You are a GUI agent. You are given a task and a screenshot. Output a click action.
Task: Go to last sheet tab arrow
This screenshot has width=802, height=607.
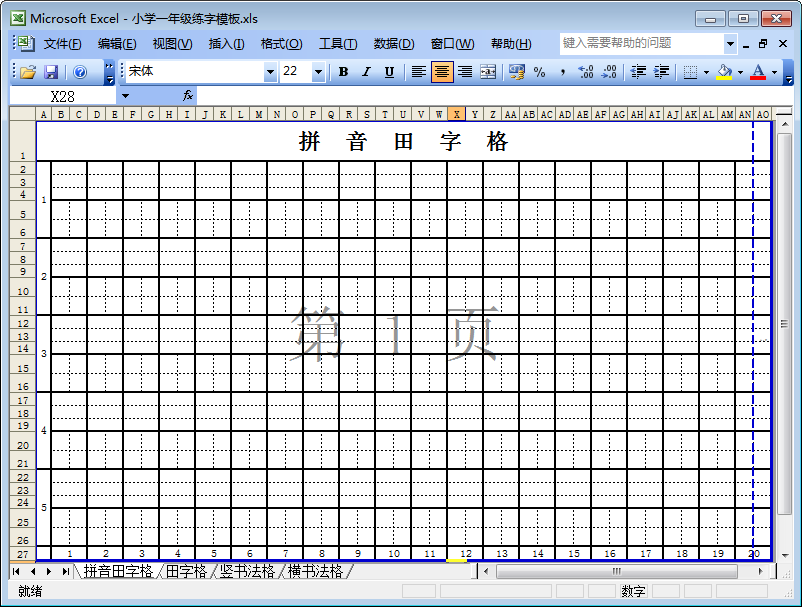[x=65, y=571]
